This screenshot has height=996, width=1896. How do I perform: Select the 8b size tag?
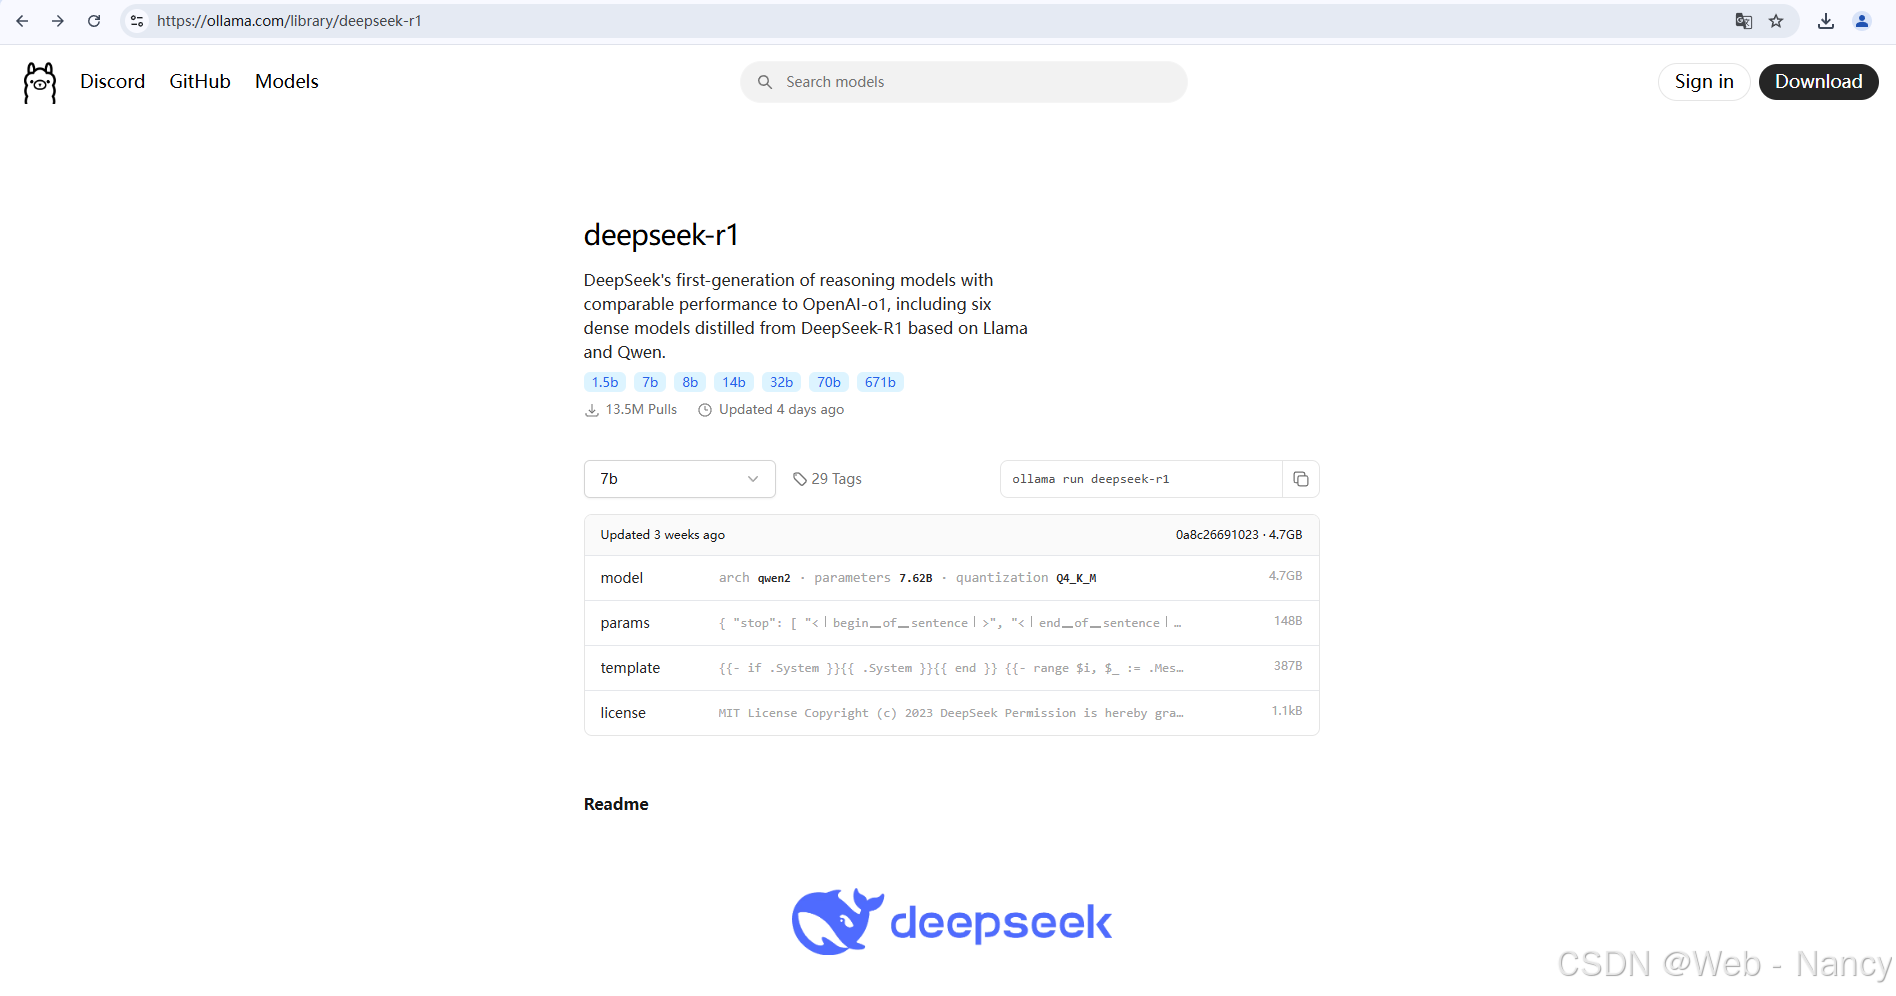pyautogui.click(x=690, y=382)
